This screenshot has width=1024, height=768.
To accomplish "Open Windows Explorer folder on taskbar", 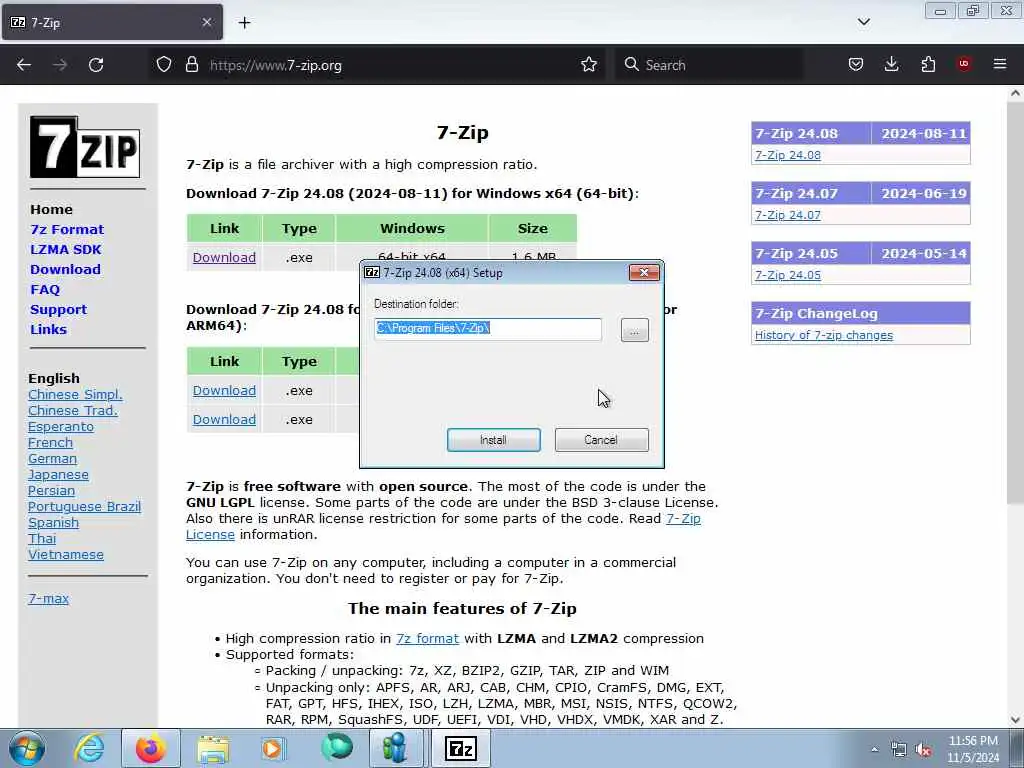I will coord(213,749).
